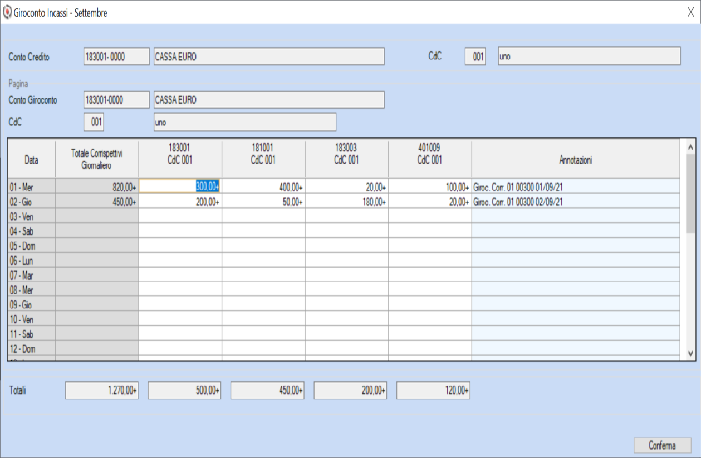Click the CdC 001 field under Conto Giroconto
The height and width of the screenshot is (460, 702).
[94, 122]
